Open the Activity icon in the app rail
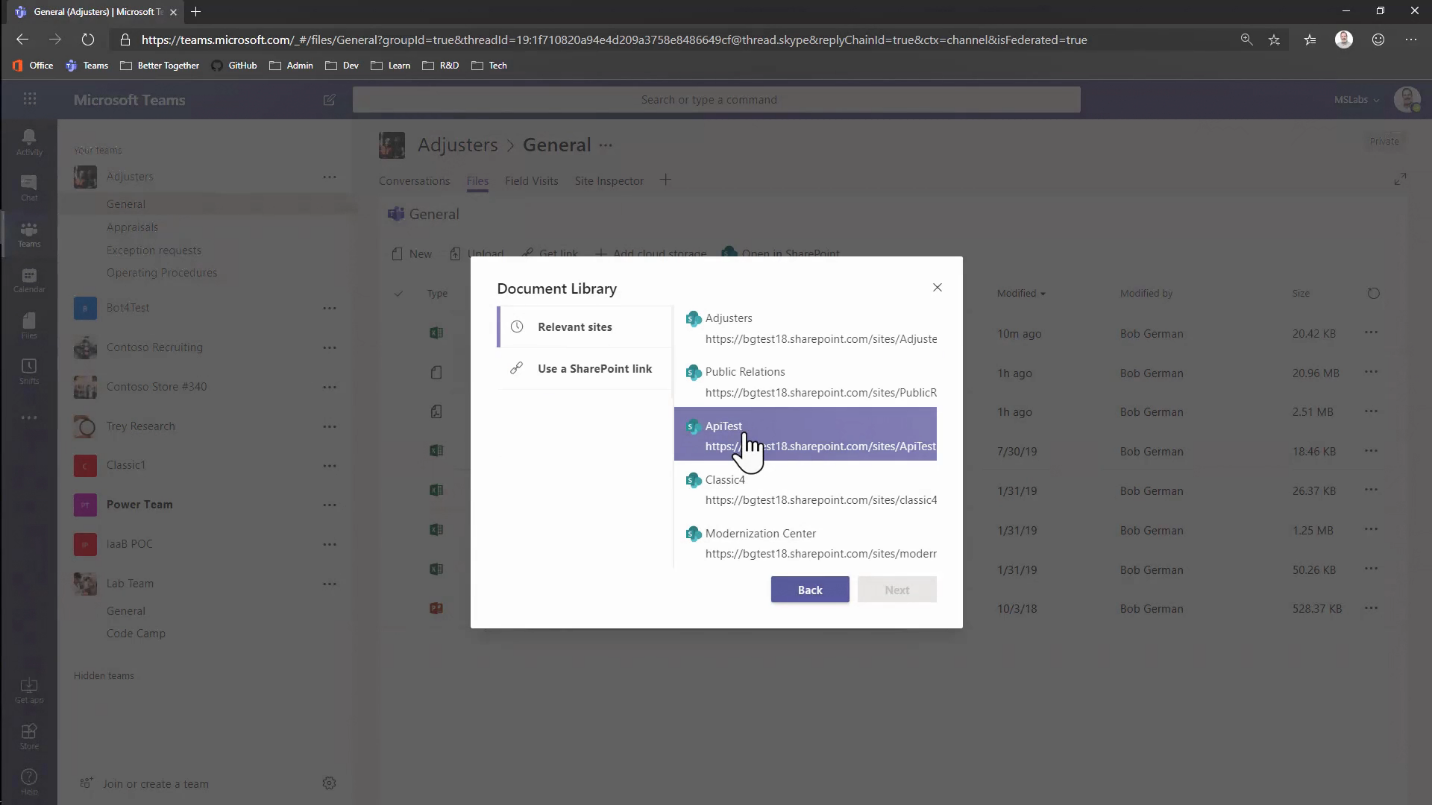This screenshot has width=1432, height=805. point(29,142)
